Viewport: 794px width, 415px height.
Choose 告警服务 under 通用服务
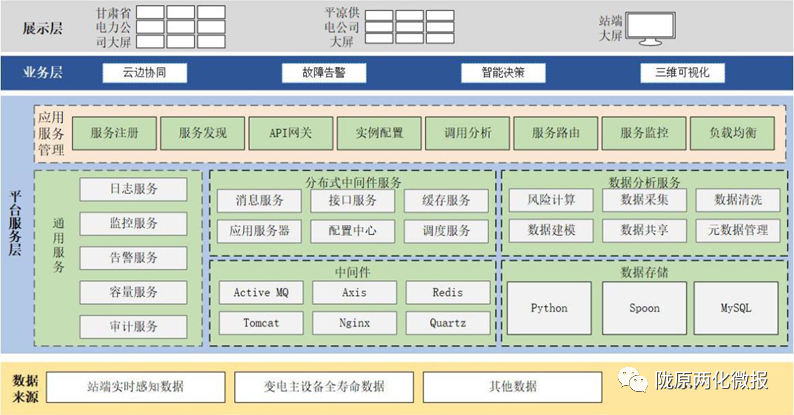tap(134, 258)
